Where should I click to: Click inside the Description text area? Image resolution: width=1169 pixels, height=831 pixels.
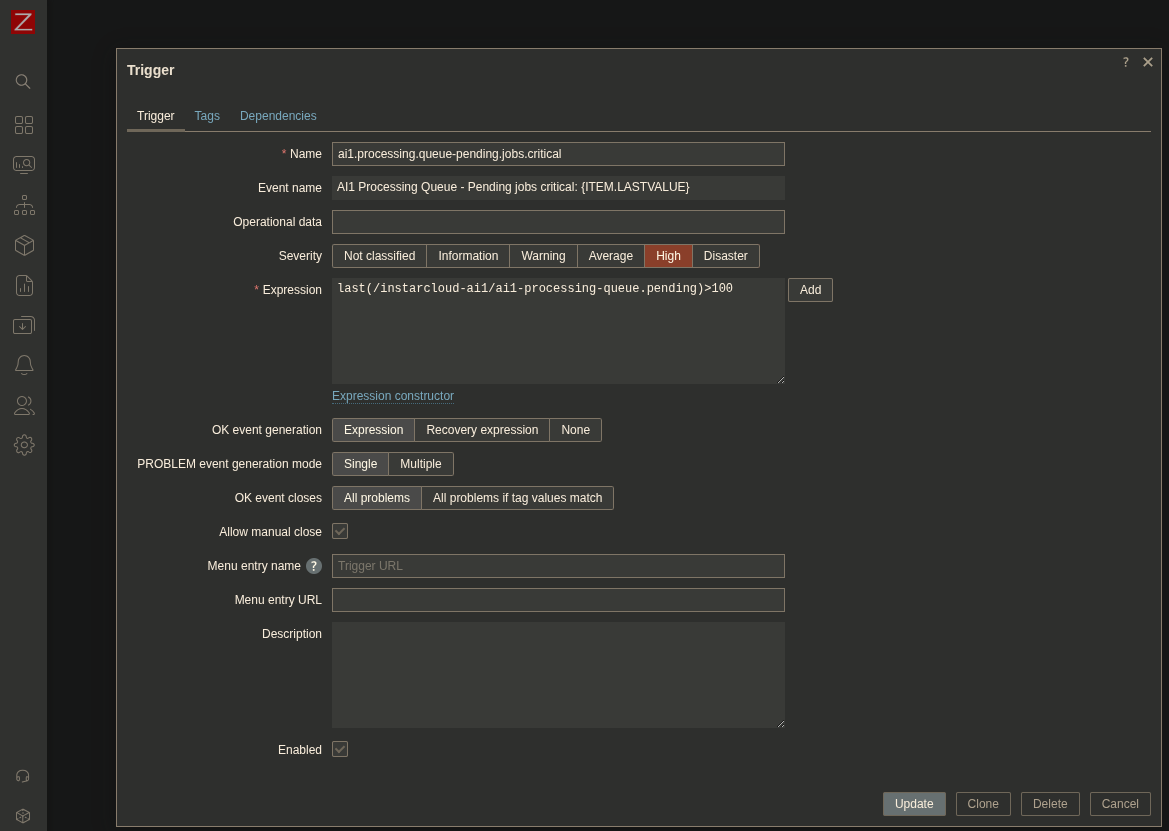558,674
